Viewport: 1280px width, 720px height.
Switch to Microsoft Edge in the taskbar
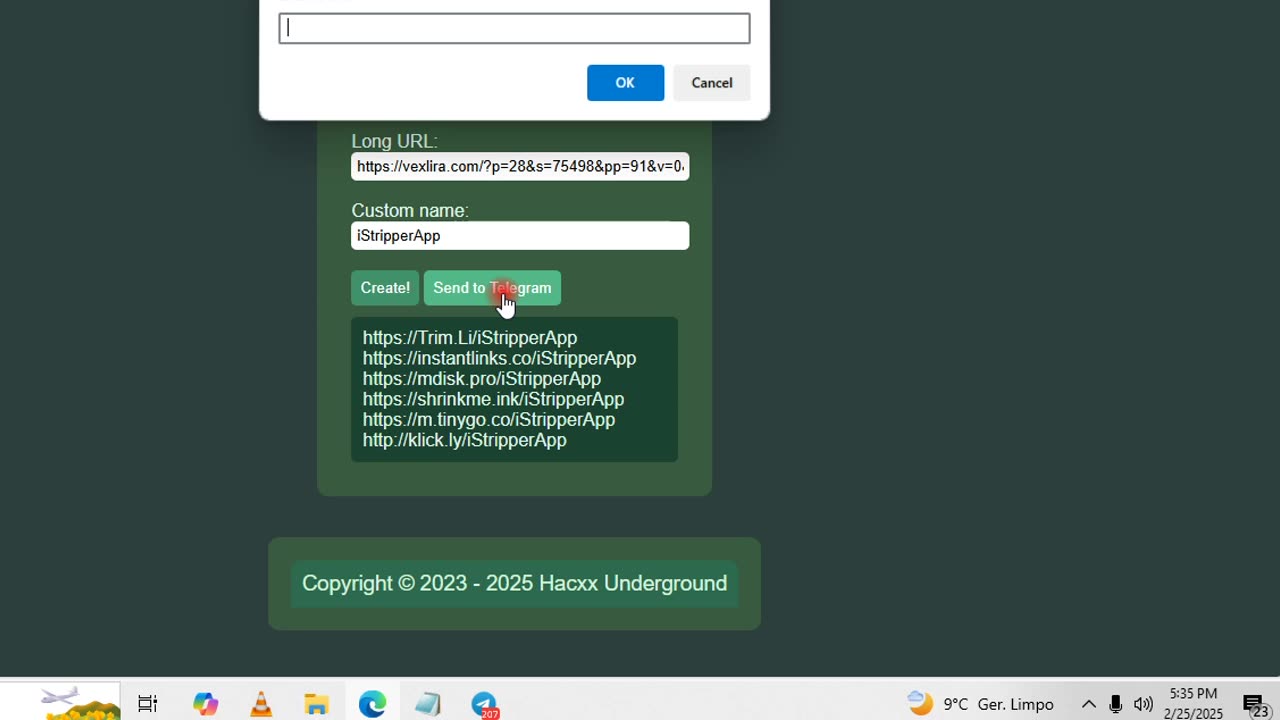click(372, 704)
